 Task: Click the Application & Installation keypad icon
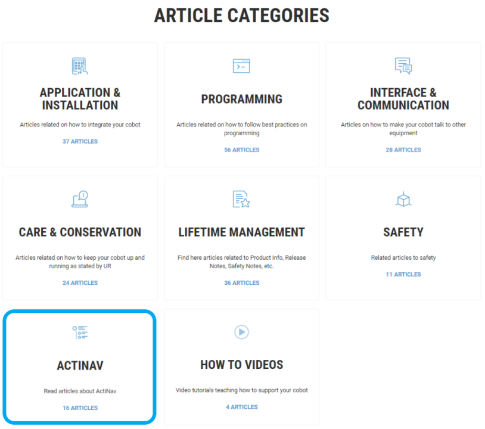point(80,66)
